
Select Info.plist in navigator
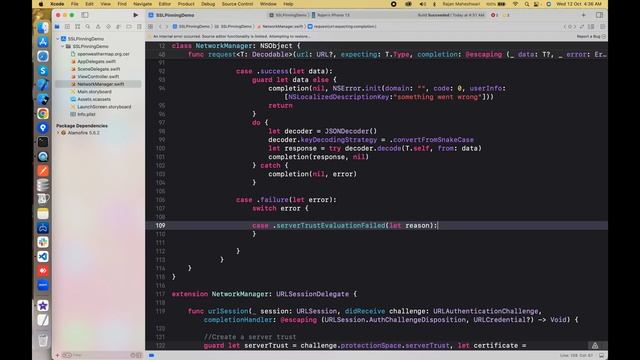tap(86, 114)
